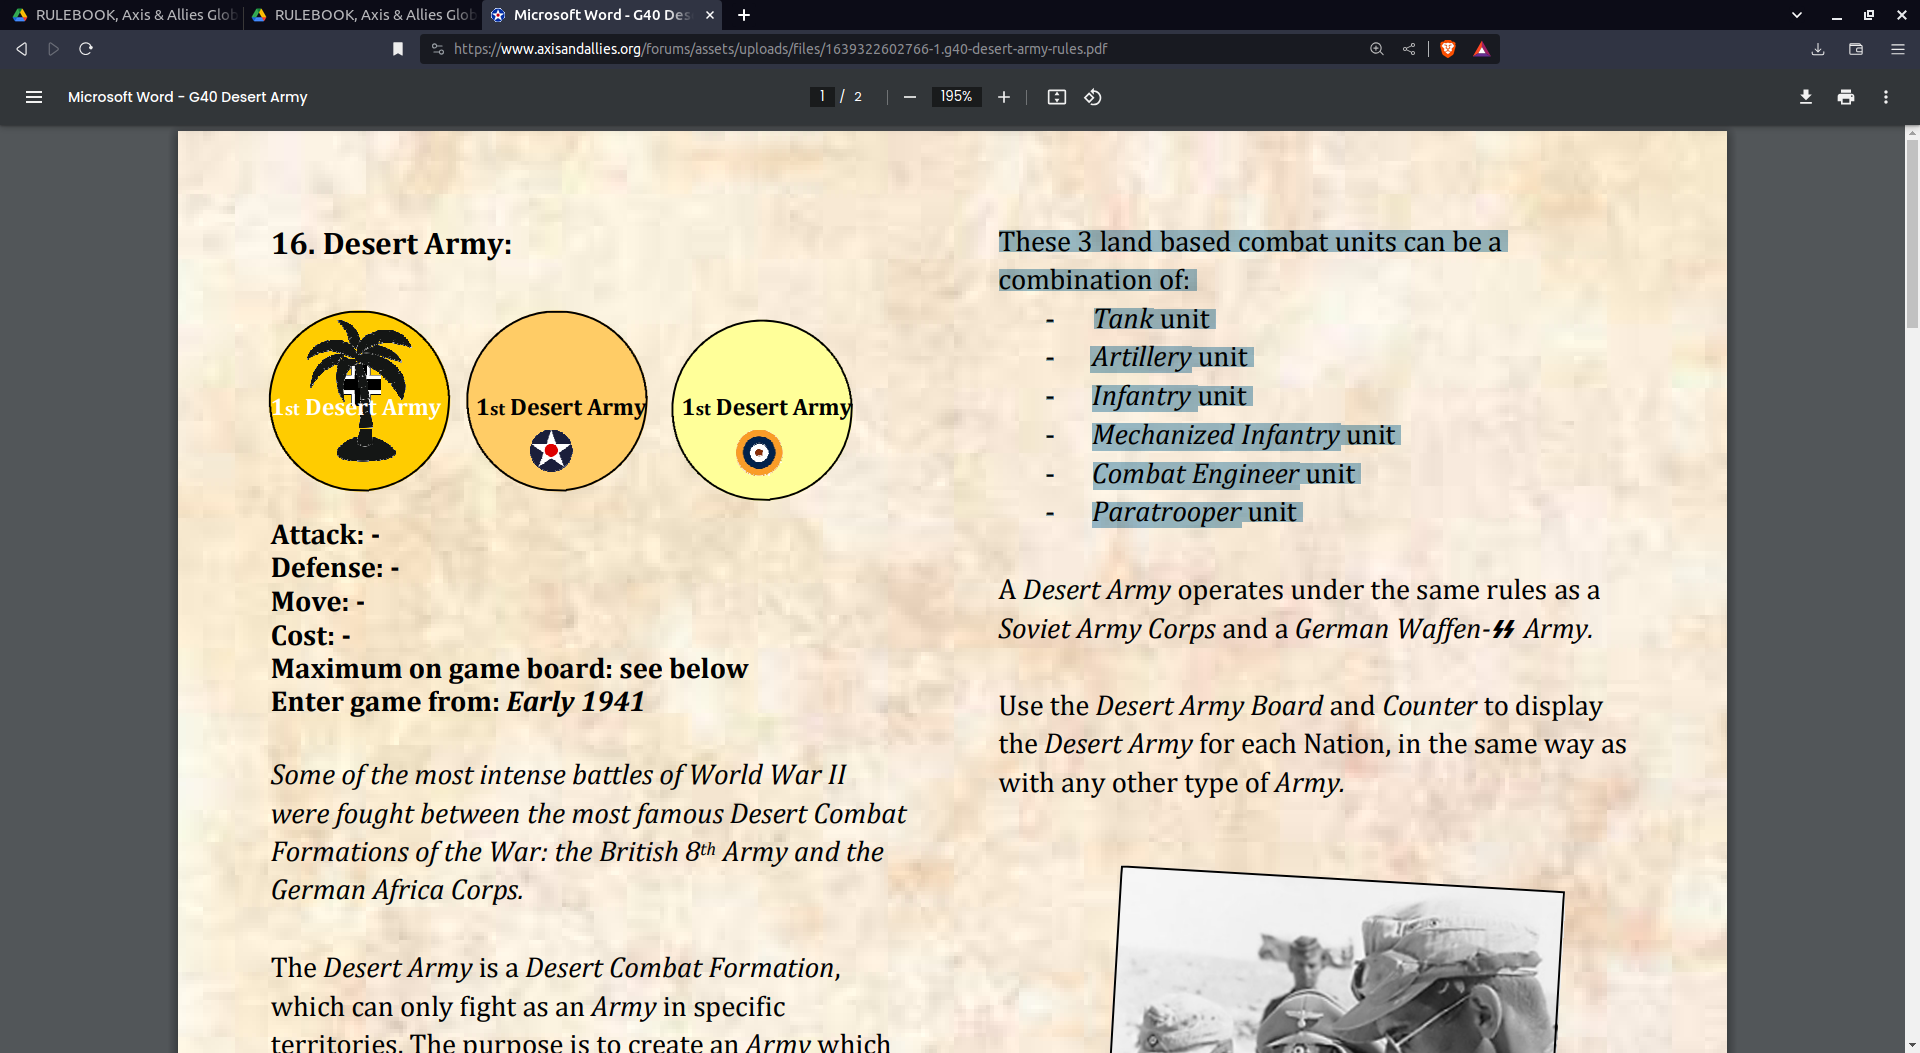
Task: Click the scrollbar down arrow
Action: tap(1912, 1046)
